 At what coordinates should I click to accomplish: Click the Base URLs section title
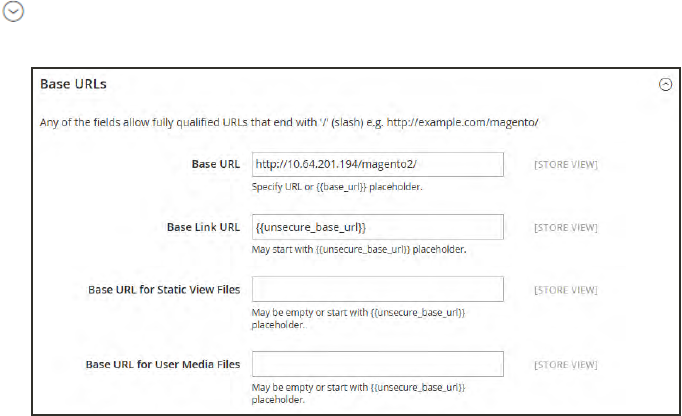[73, 84]
